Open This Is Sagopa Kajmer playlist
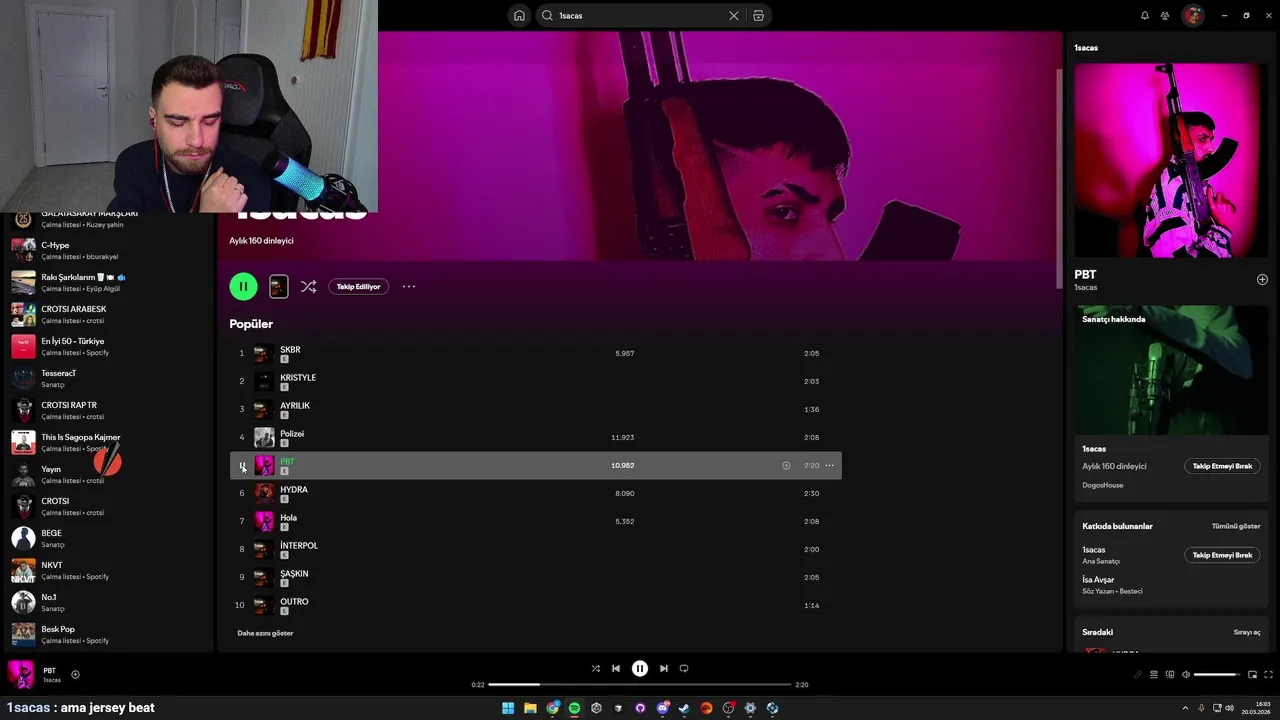The height and width of the screenshot is (720, 1280). pos(110,442)
